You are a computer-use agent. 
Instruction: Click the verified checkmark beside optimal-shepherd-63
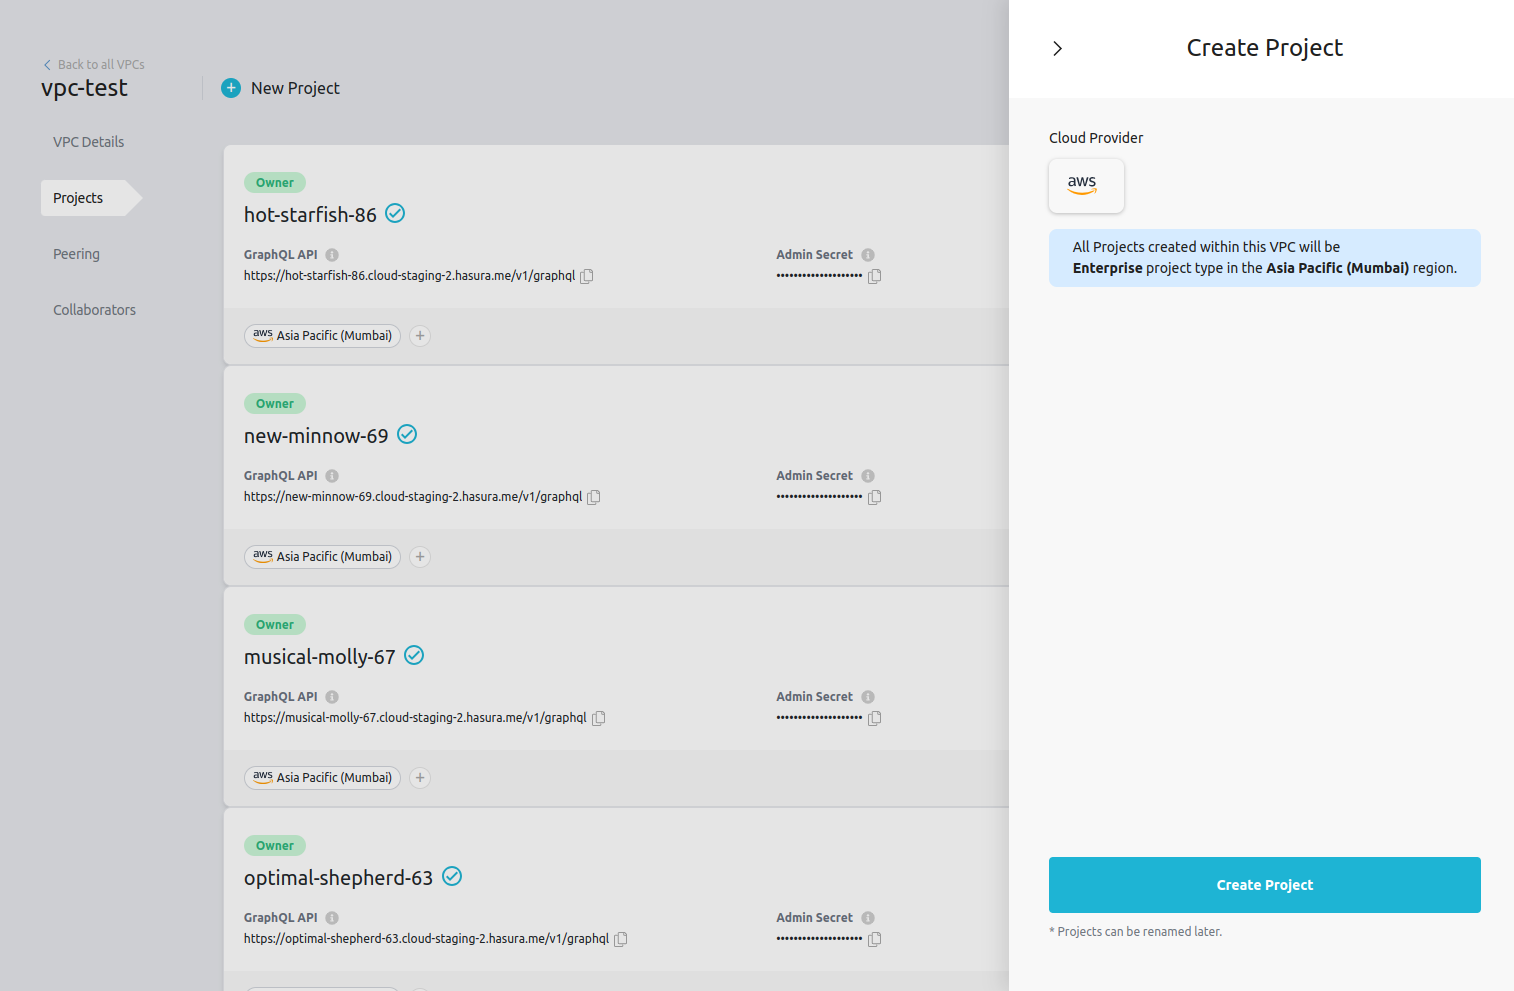(452, 876)
